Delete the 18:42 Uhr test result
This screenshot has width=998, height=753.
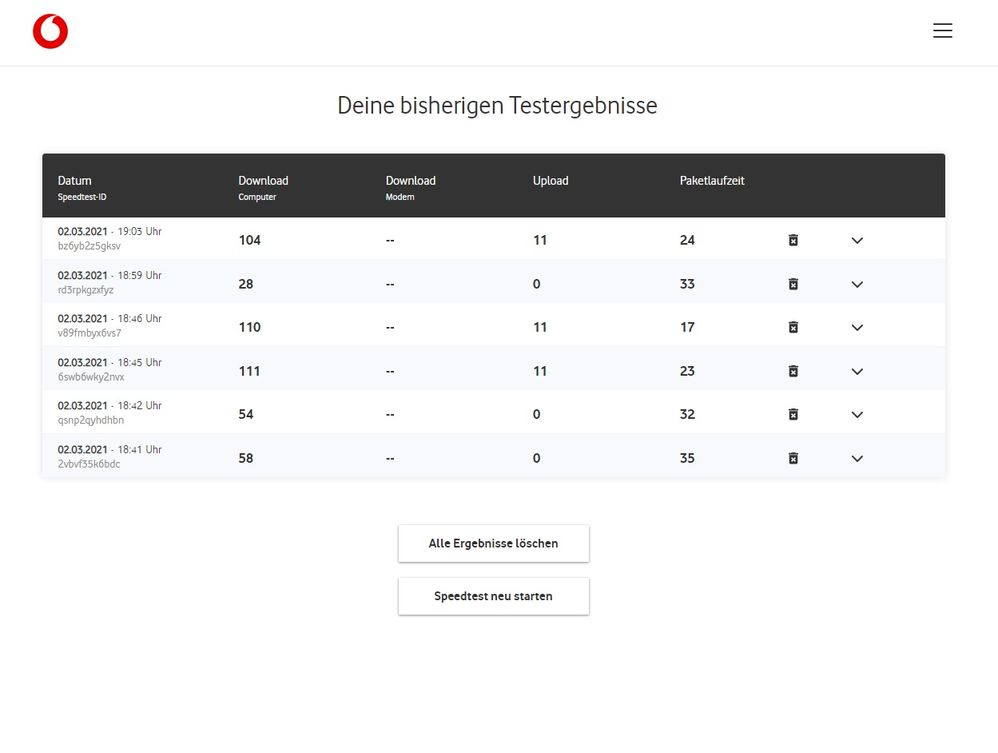click(793, 414)
